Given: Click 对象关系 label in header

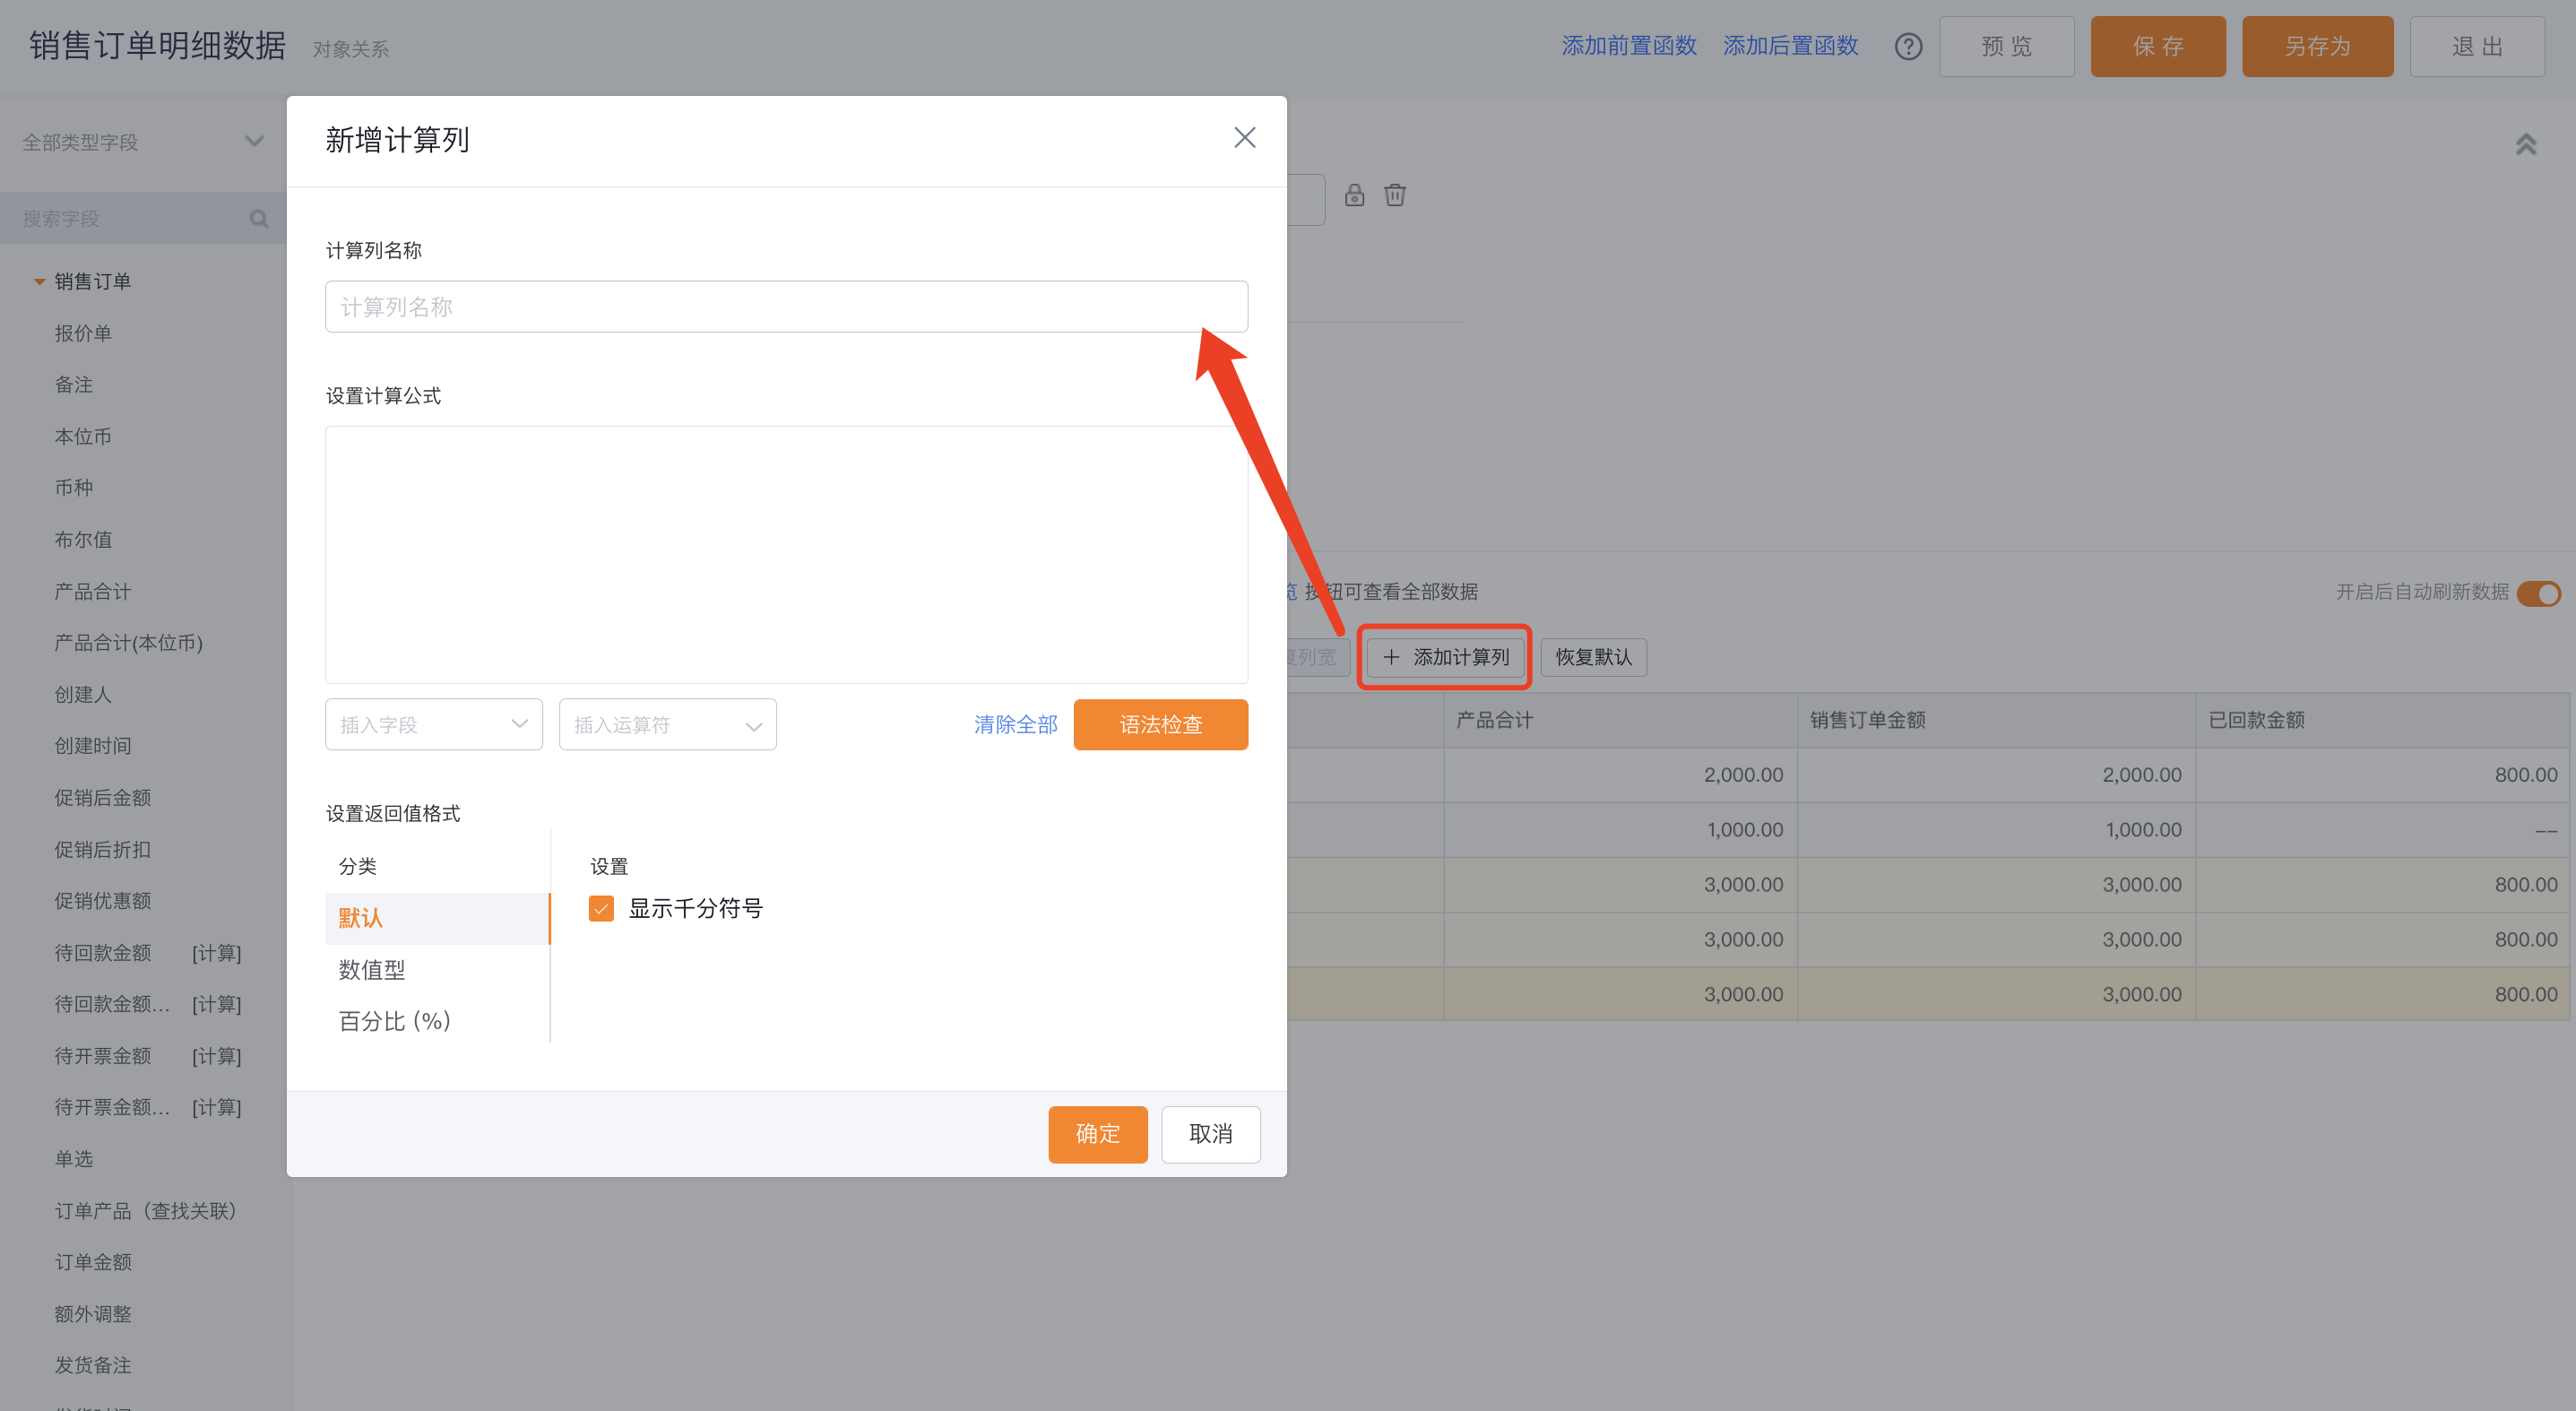Looking at the screenshot, I should tap(351, 49).
